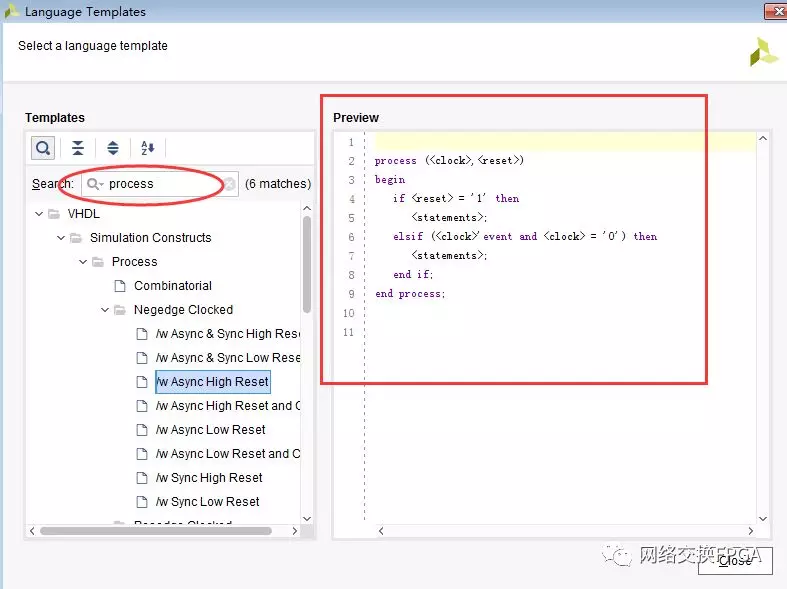
Task: Click file icon of /w Async Low Reset
Action: (142, 430)
